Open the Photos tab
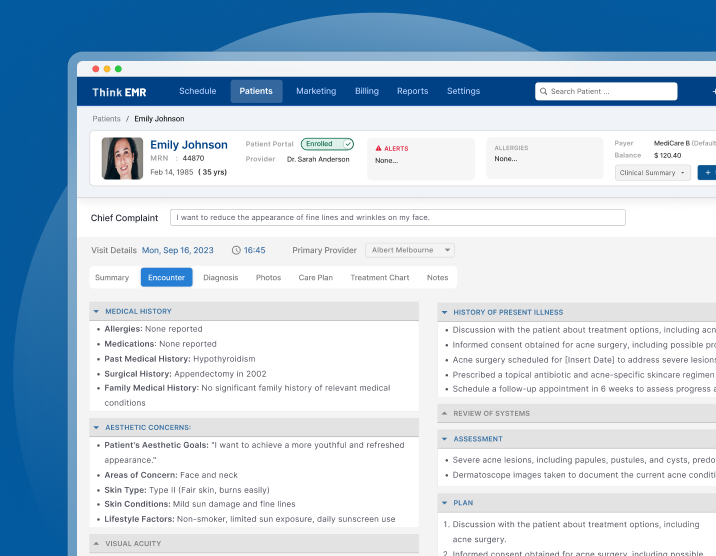This screenshot has width=716, height=556. [268, 278]
